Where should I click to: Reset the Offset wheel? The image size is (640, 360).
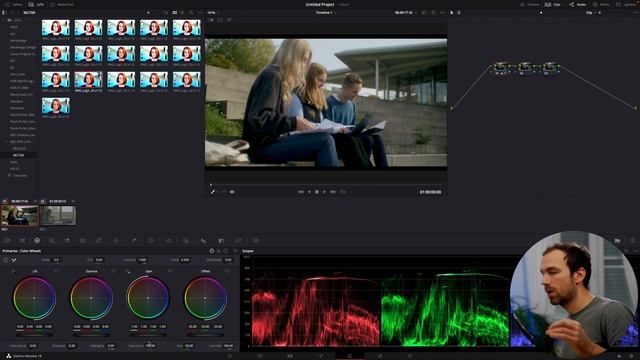click(x=227, y=271)
